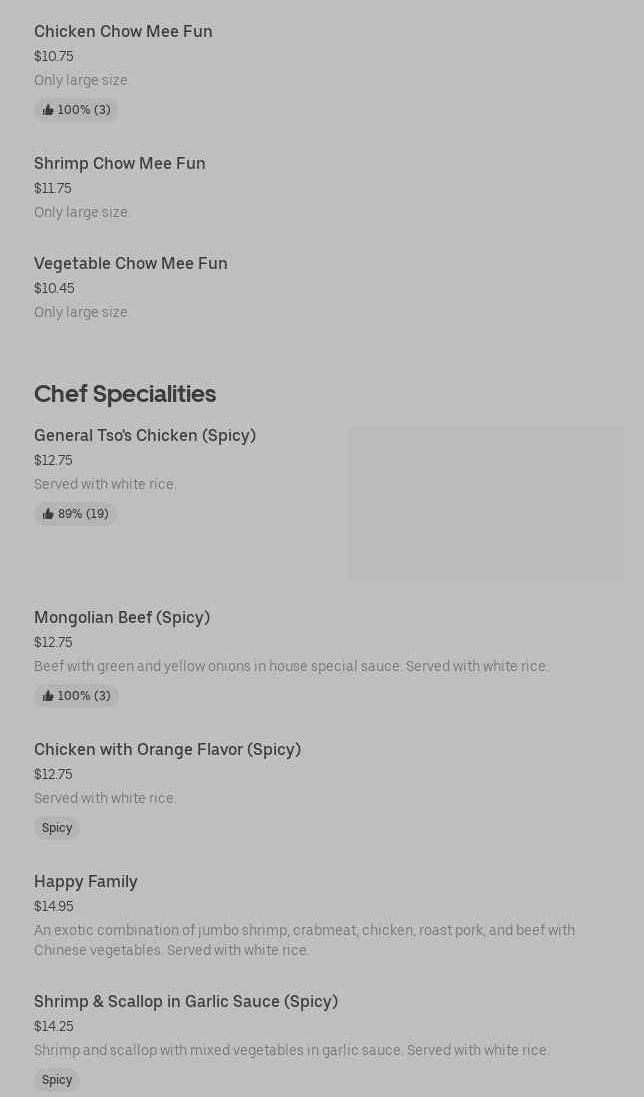
Task: Click thumbs-up icon under Chicken Chow Mee Fun
Action: click(x=48, y=110)
